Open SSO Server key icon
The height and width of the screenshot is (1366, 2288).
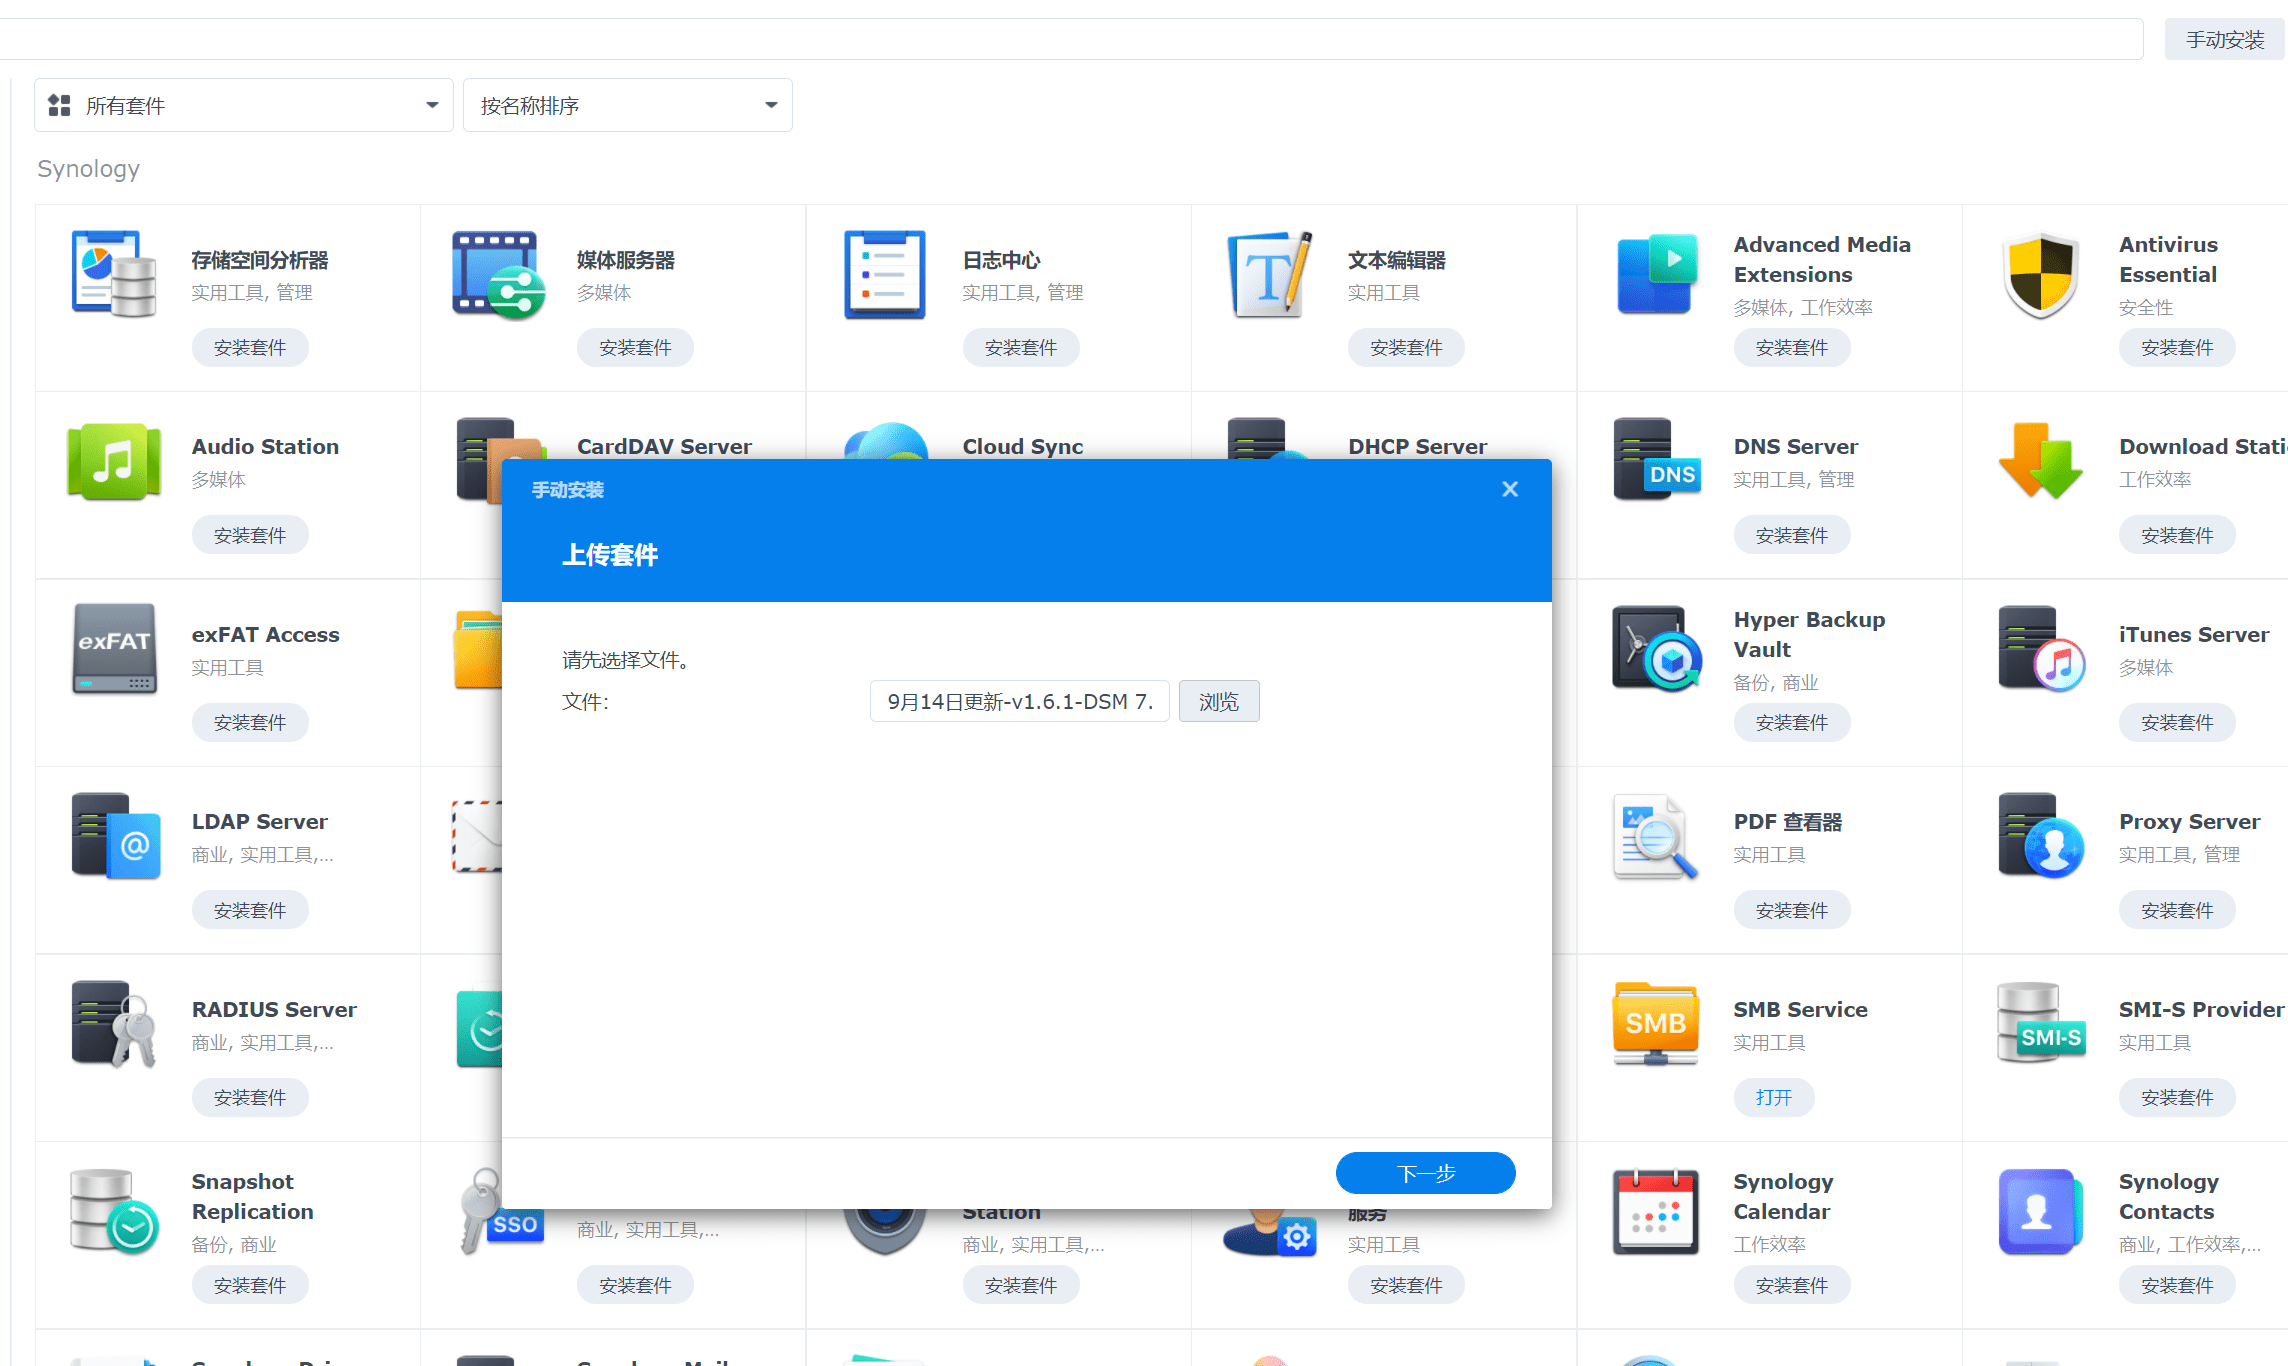[502, 1211]
